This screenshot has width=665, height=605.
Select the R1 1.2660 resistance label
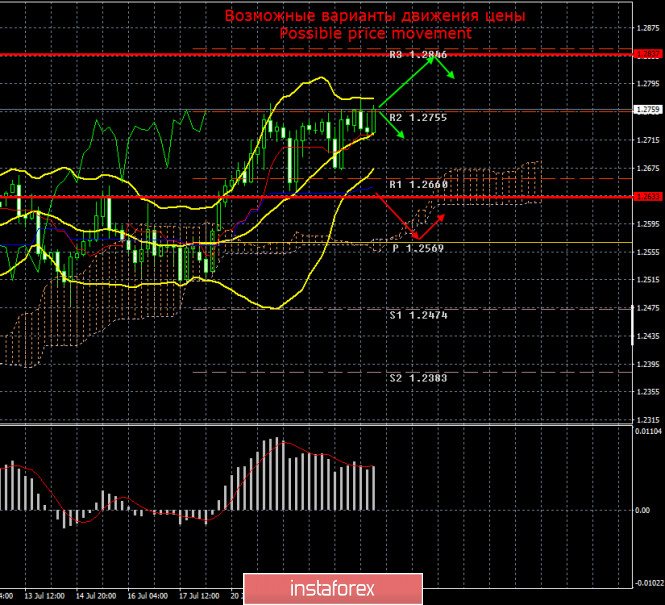[418, 185]
